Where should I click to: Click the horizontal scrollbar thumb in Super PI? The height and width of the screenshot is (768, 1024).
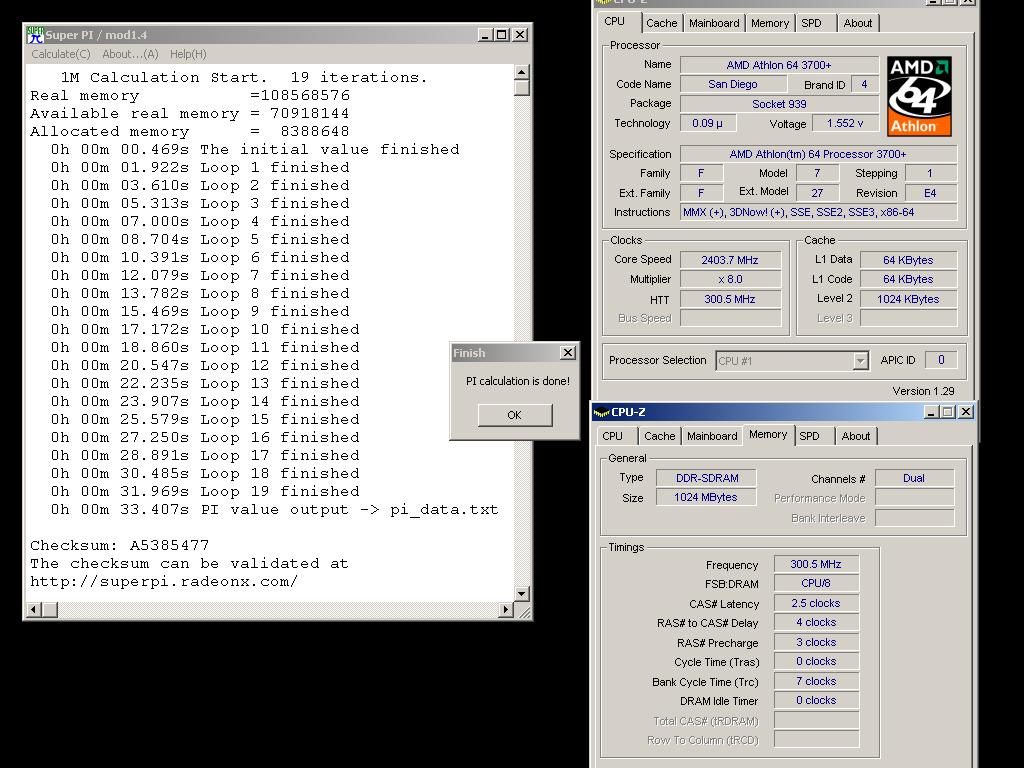tap(50, 609)
